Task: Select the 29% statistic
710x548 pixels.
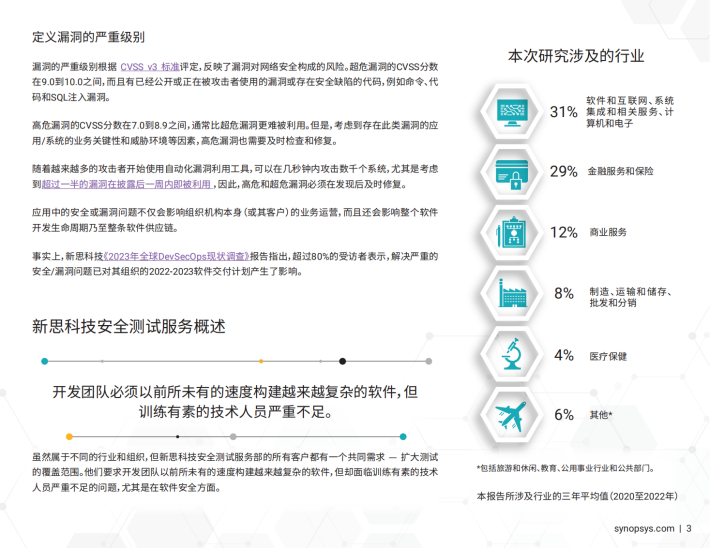Action: [564, 171]
